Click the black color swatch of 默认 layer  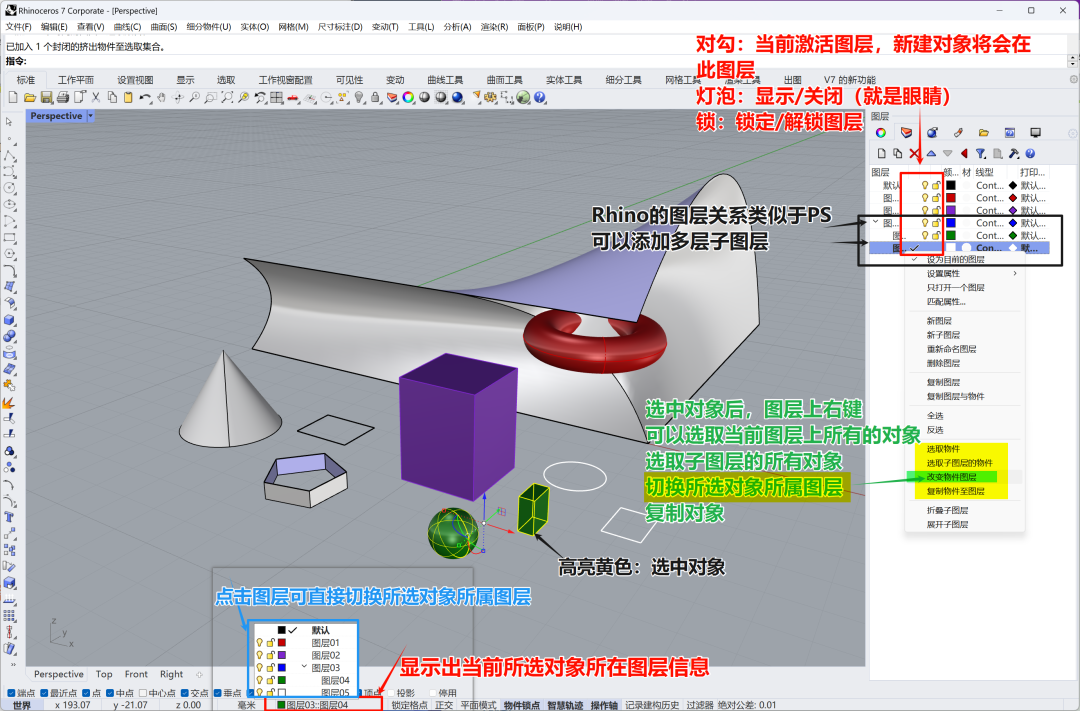(x=951, y=185)
